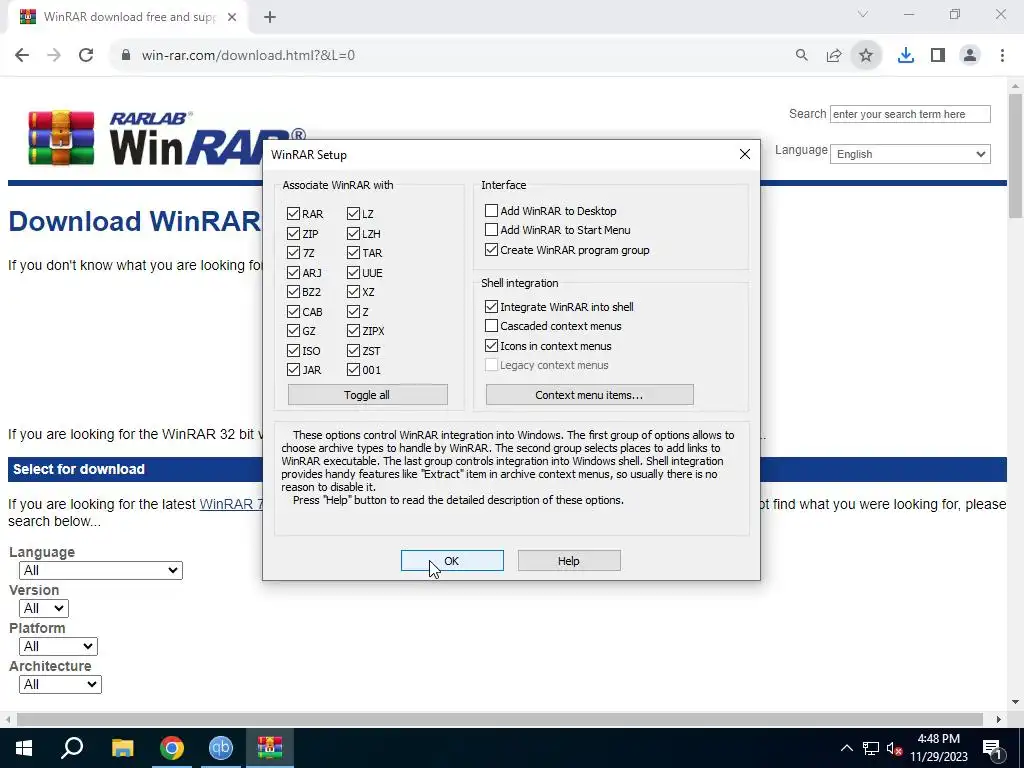Viewport: 1024px width, 768px height.
Task: Open taskbar search icon
Action: (72, 748)
